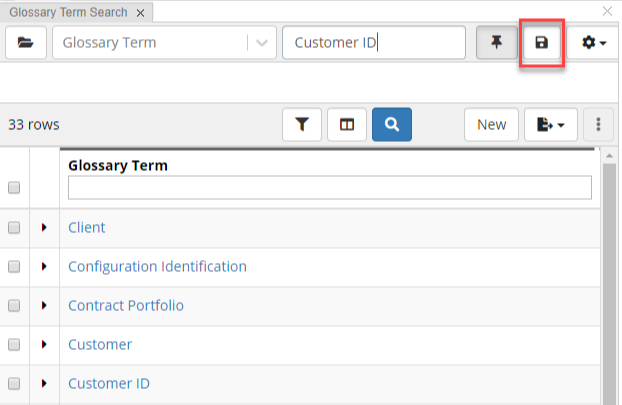
Task: Open the Configuration Identification link
Action: 157,267
